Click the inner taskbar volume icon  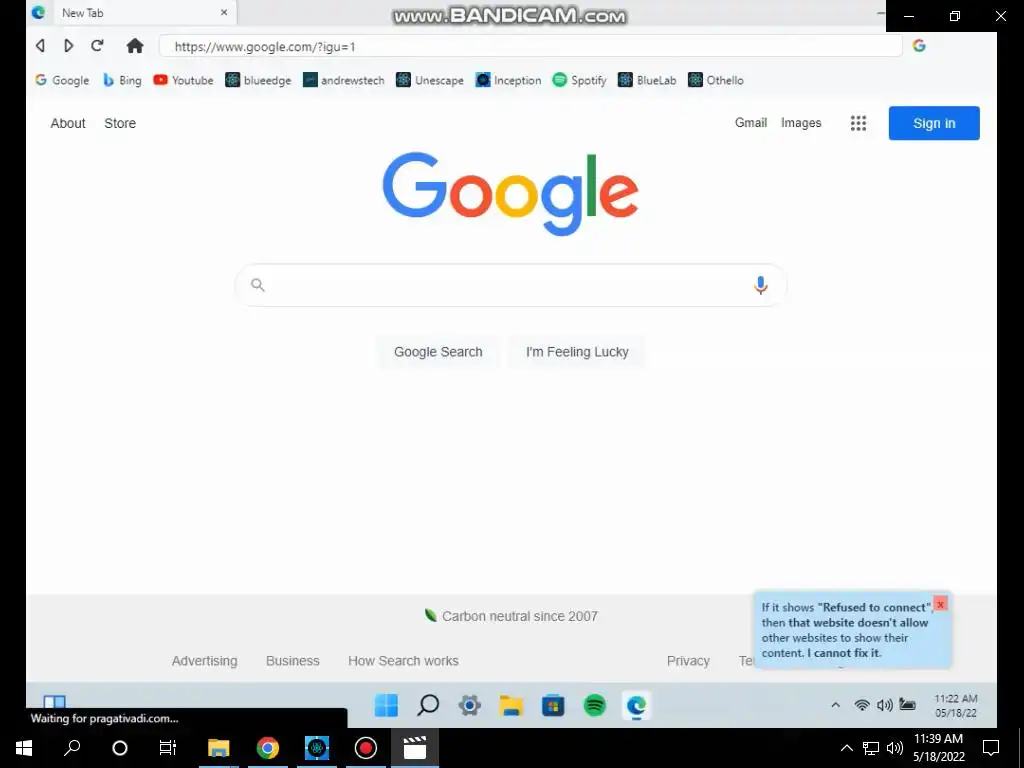pyautogui.click(x=885, y=705)
